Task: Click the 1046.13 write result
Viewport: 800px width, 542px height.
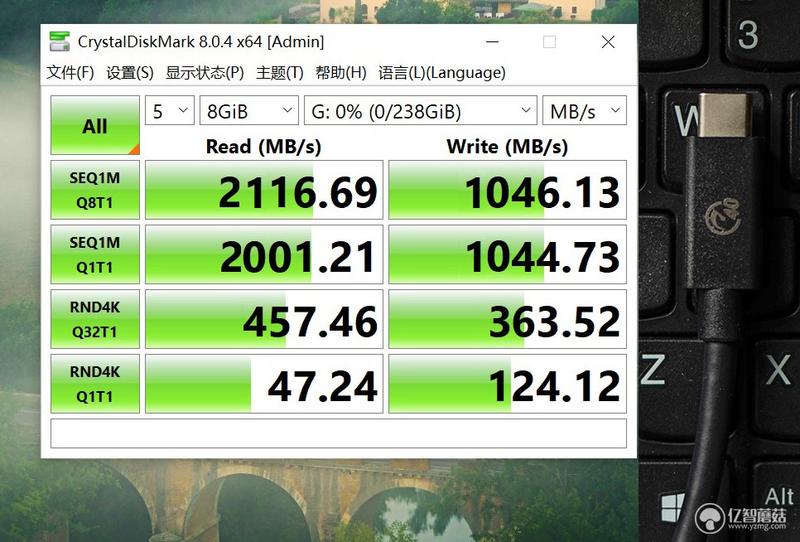Action: [508, 190]
